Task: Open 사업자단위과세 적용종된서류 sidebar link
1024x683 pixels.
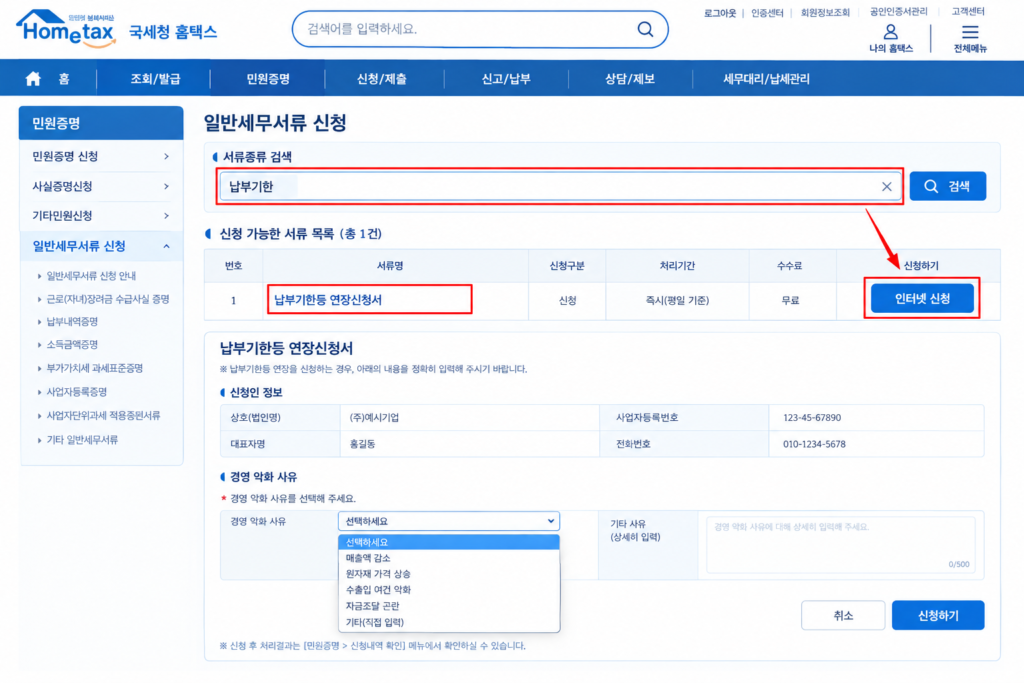Action: pyautogui.click(x=103, y=415)
